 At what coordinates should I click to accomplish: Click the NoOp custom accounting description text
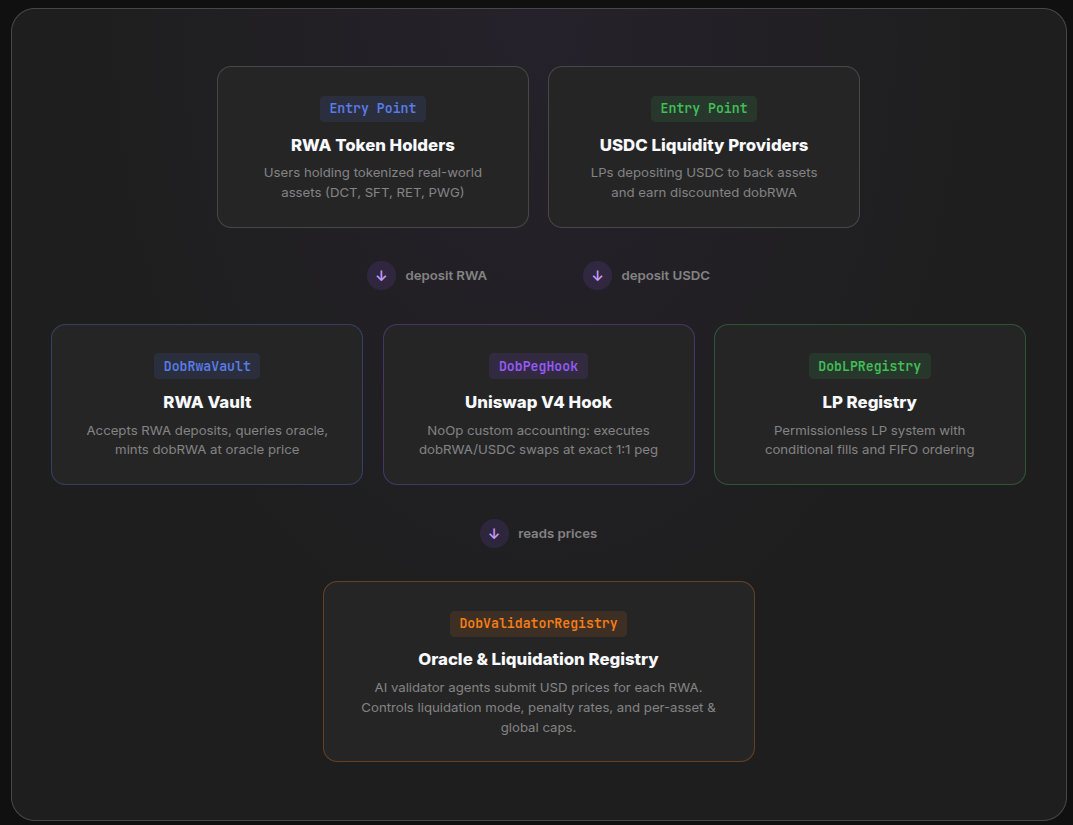[538, 440]
